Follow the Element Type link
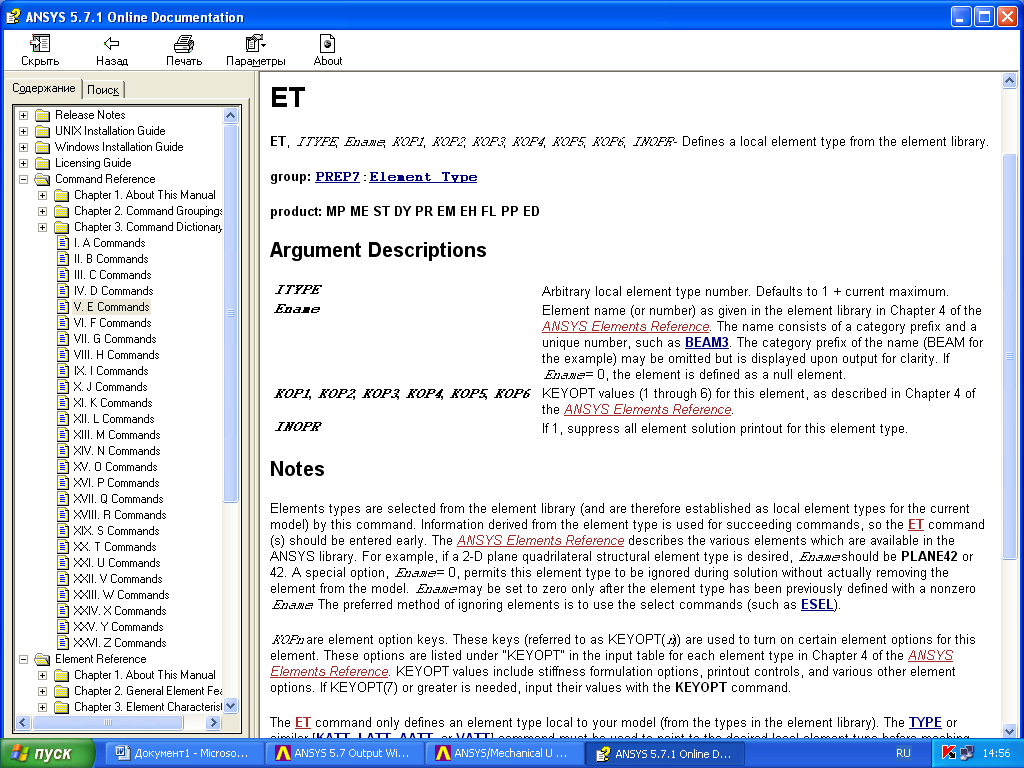The image size is (1024, 768). tap(423, 177)
